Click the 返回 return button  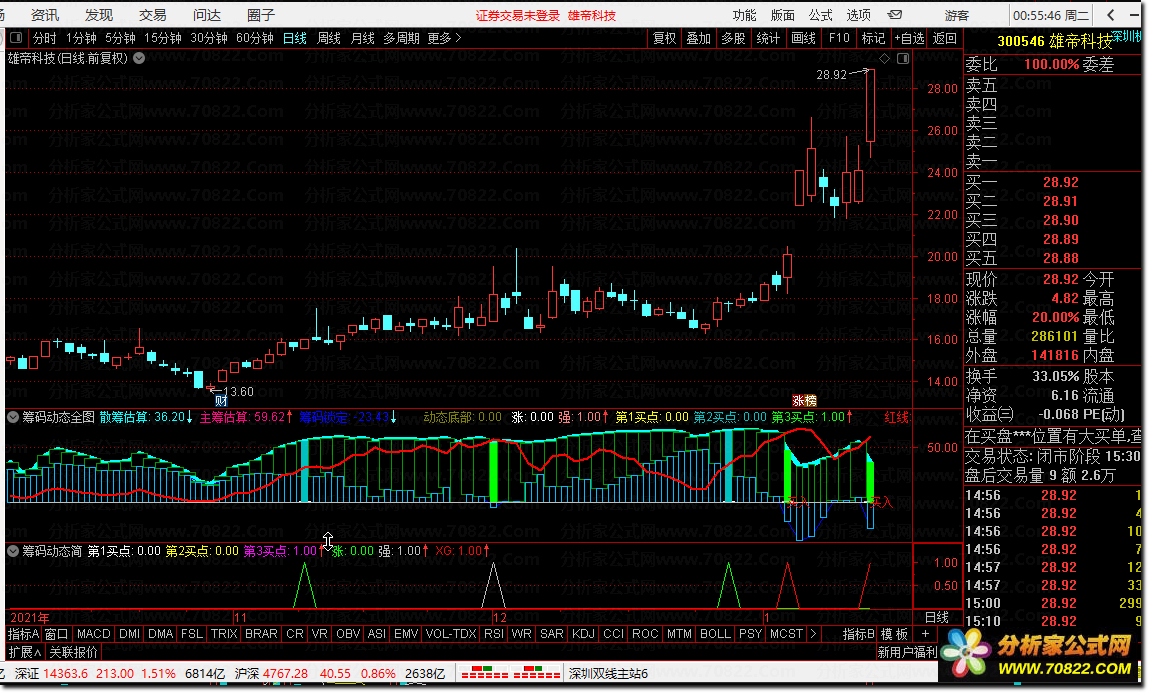pyautogui.click(x=945, y=38)
